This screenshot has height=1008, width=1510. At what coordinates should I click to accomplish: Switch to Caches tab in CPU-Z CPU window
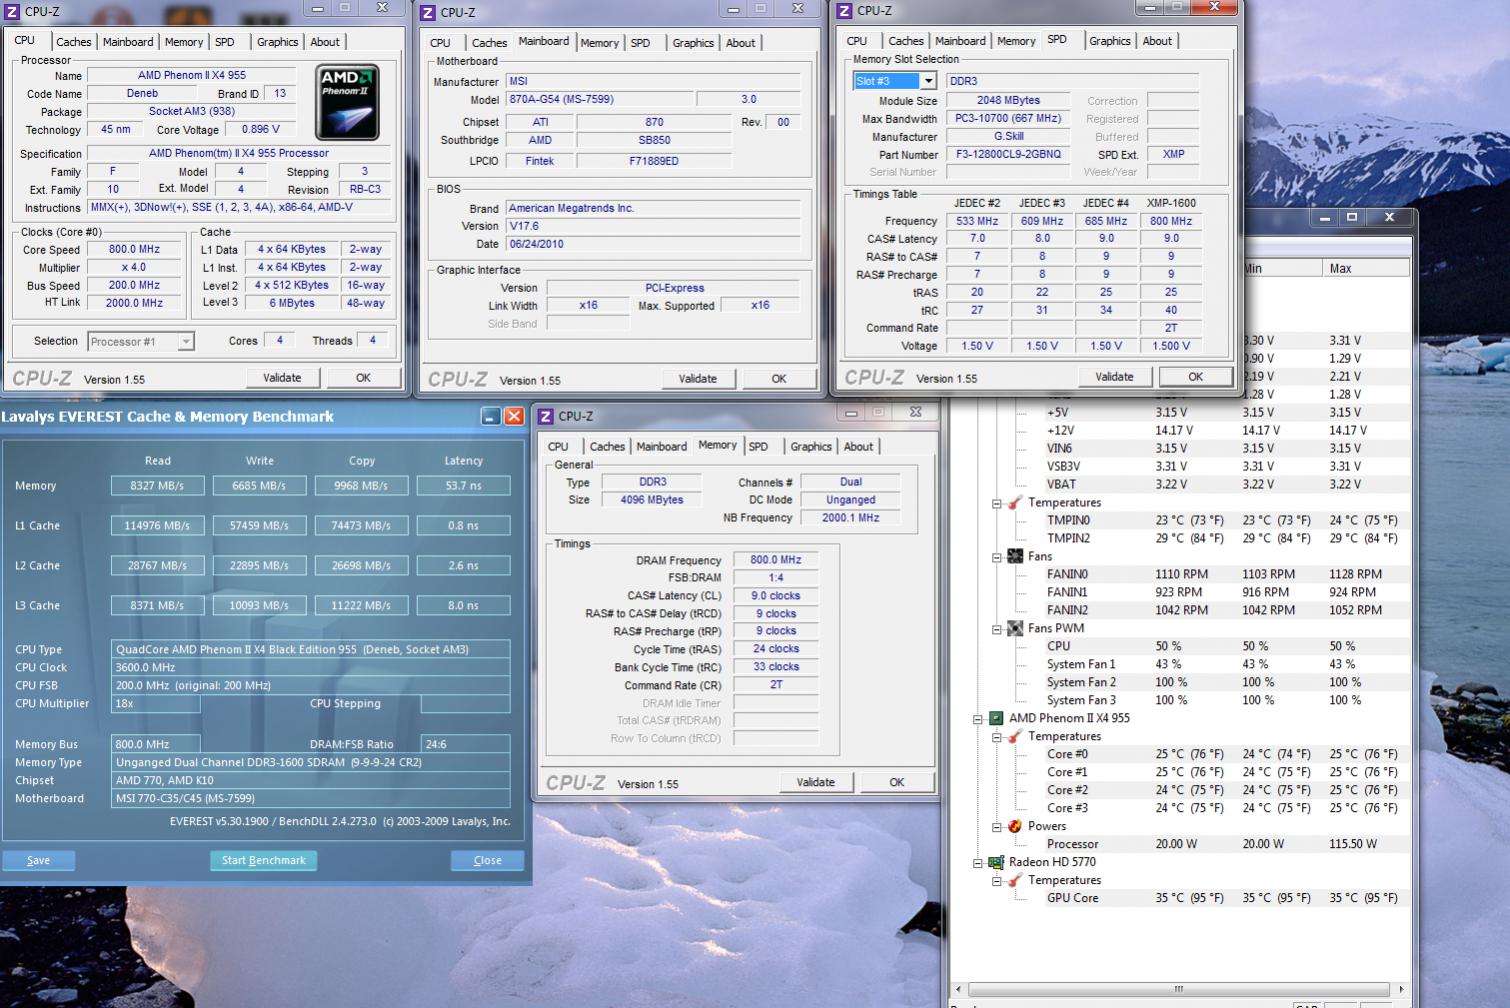pyautogui.click(x=73, y=42)
